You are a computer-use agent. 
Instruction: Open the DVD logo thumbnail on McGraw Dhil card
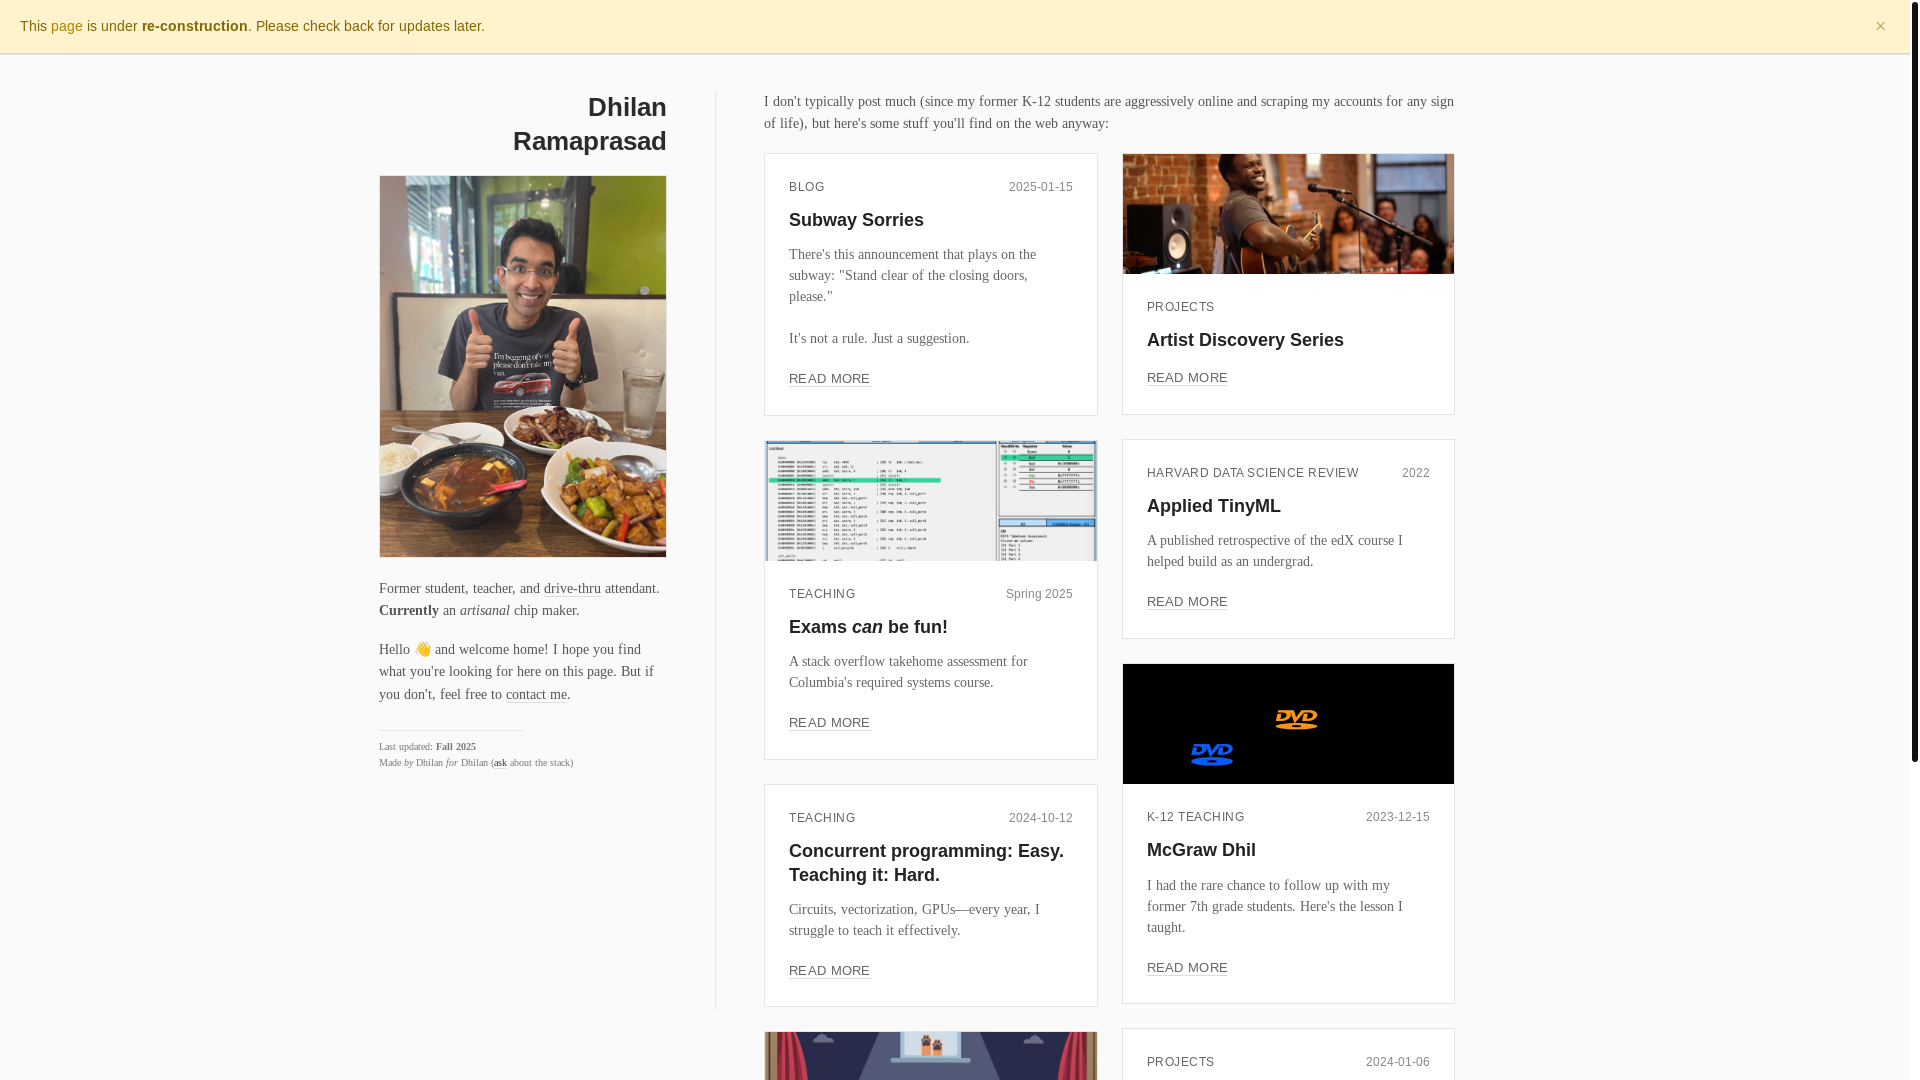(x=1288, y=724)
